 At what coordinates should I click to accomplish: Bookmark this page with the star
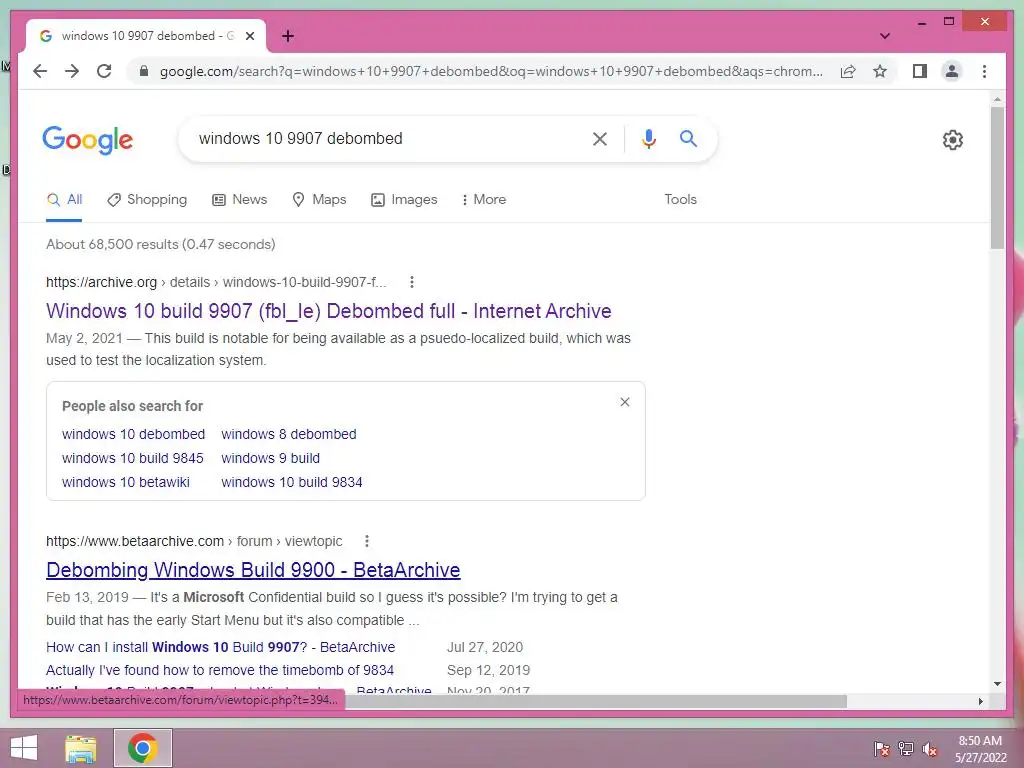(880, 71)
